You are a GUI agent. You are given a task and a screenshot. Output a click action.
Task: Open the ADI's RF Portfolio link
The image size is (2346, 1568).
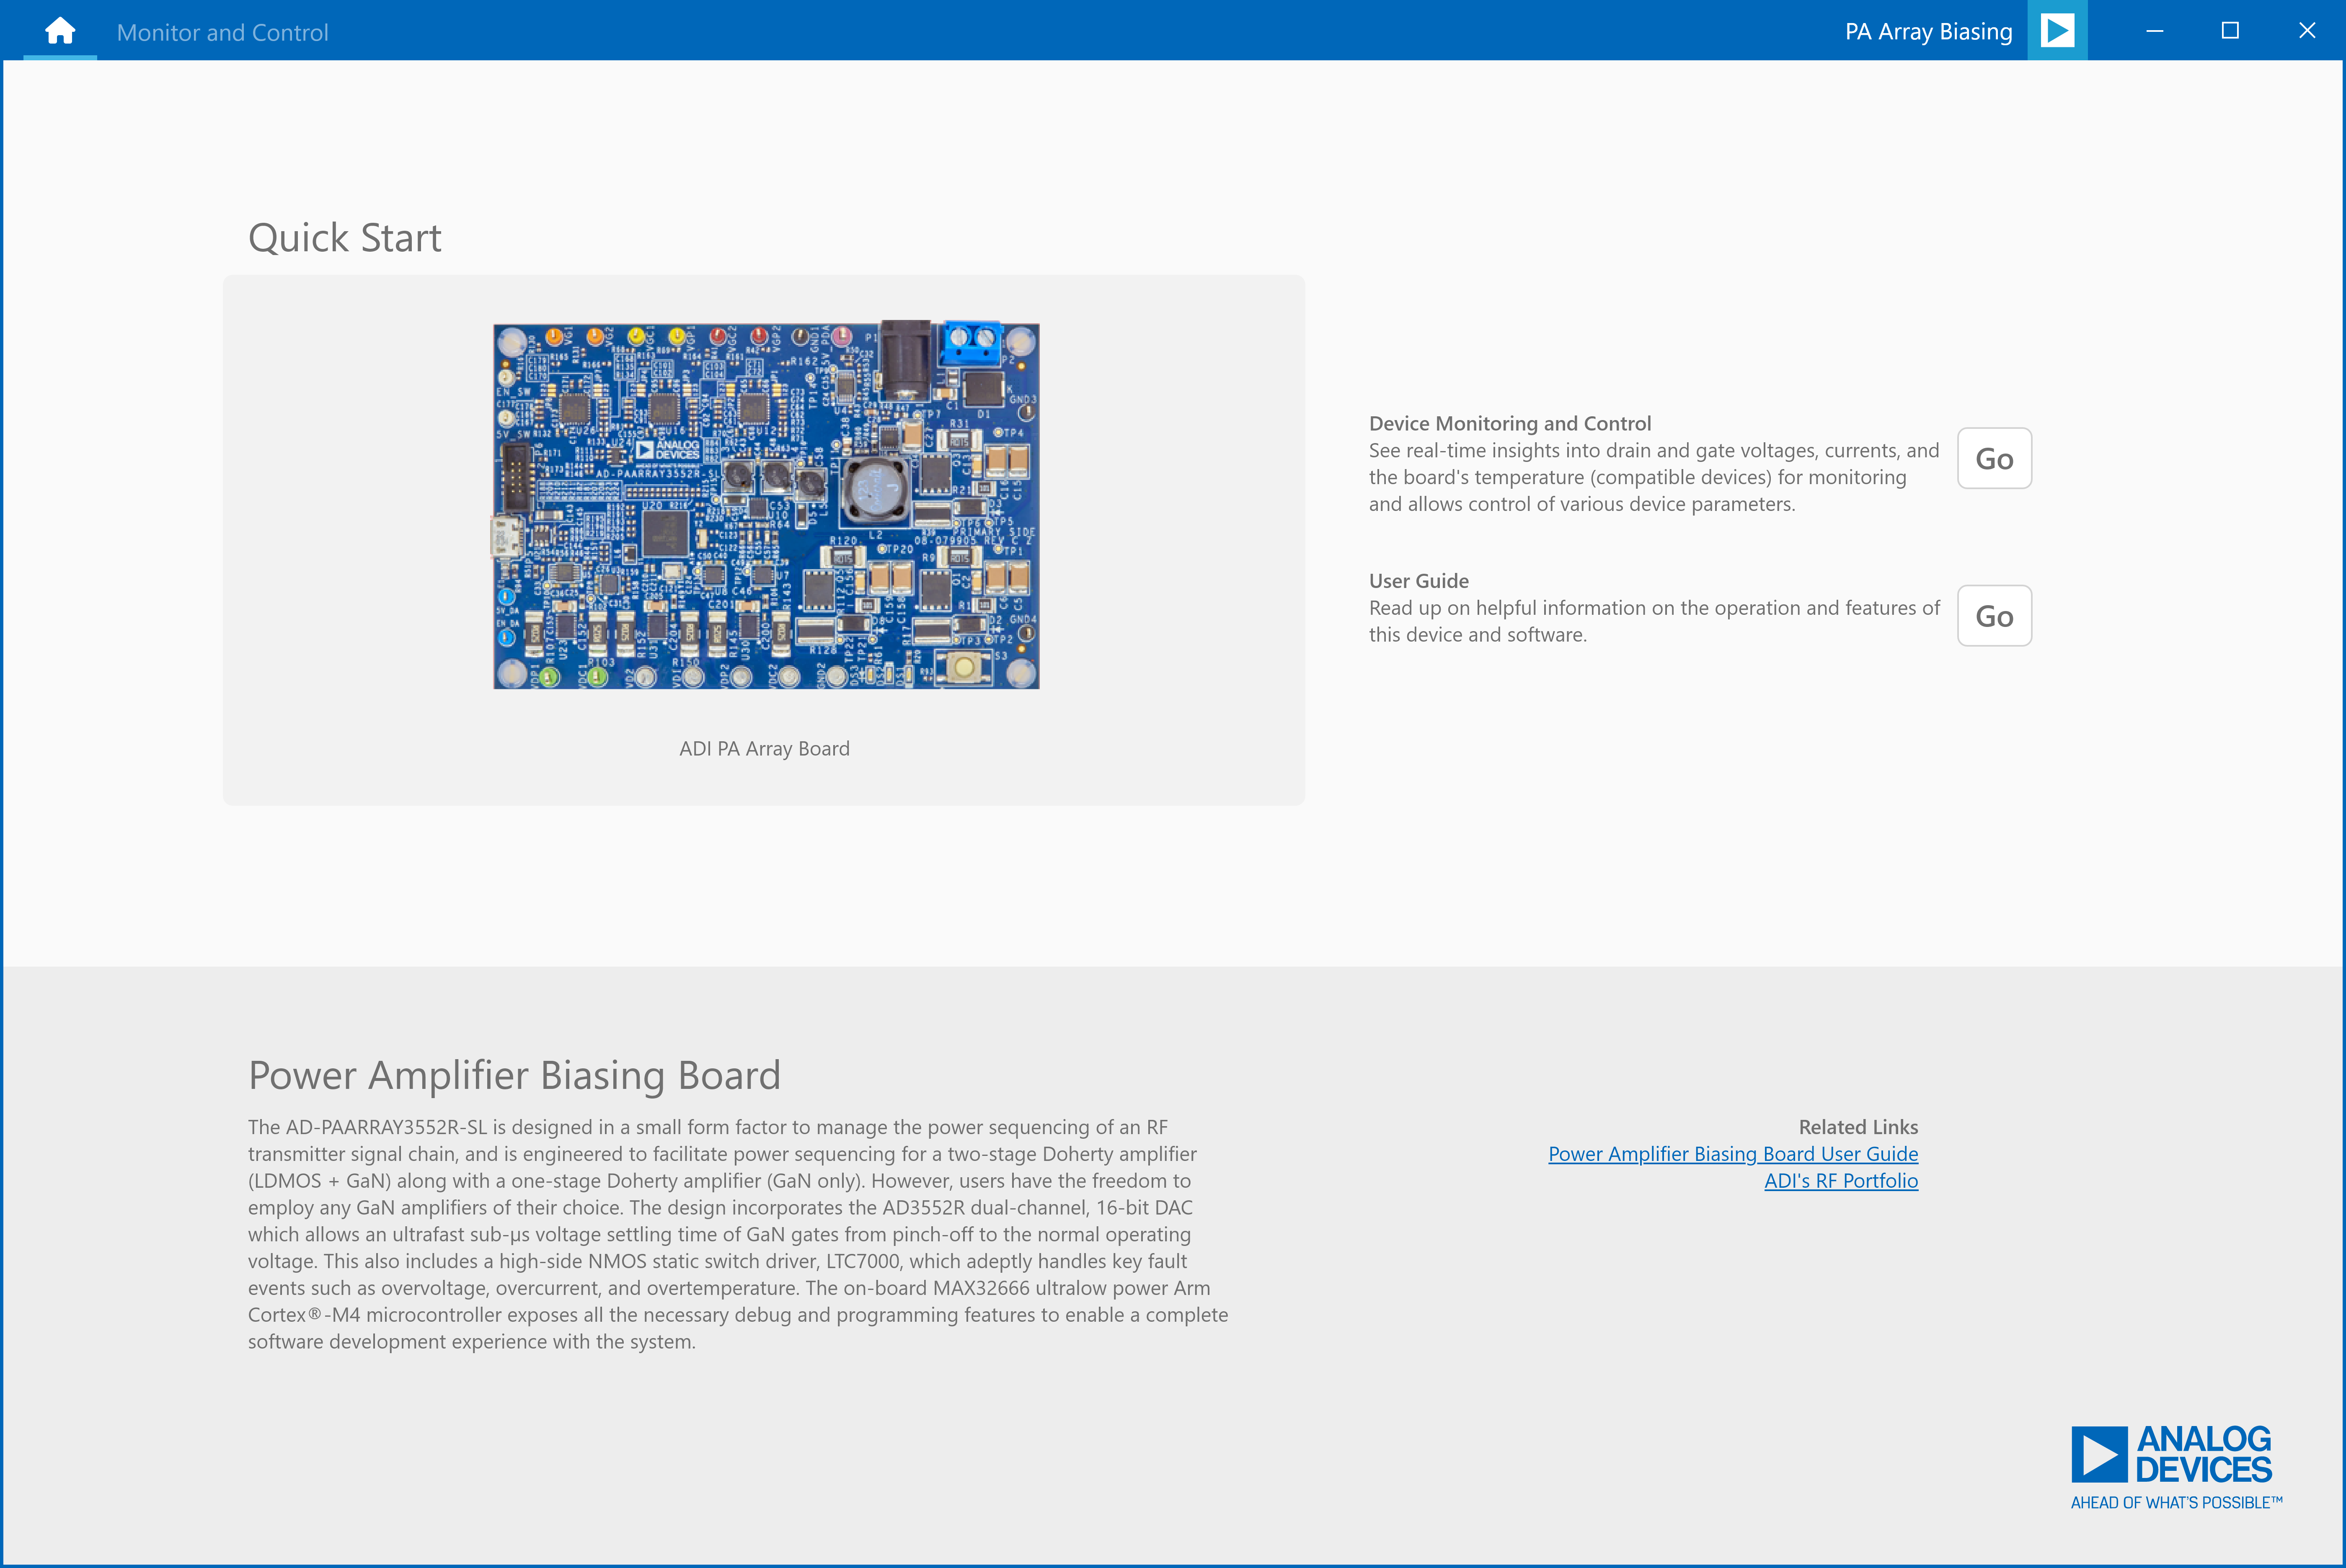pyautogui.click(x=1841, y=1180)
